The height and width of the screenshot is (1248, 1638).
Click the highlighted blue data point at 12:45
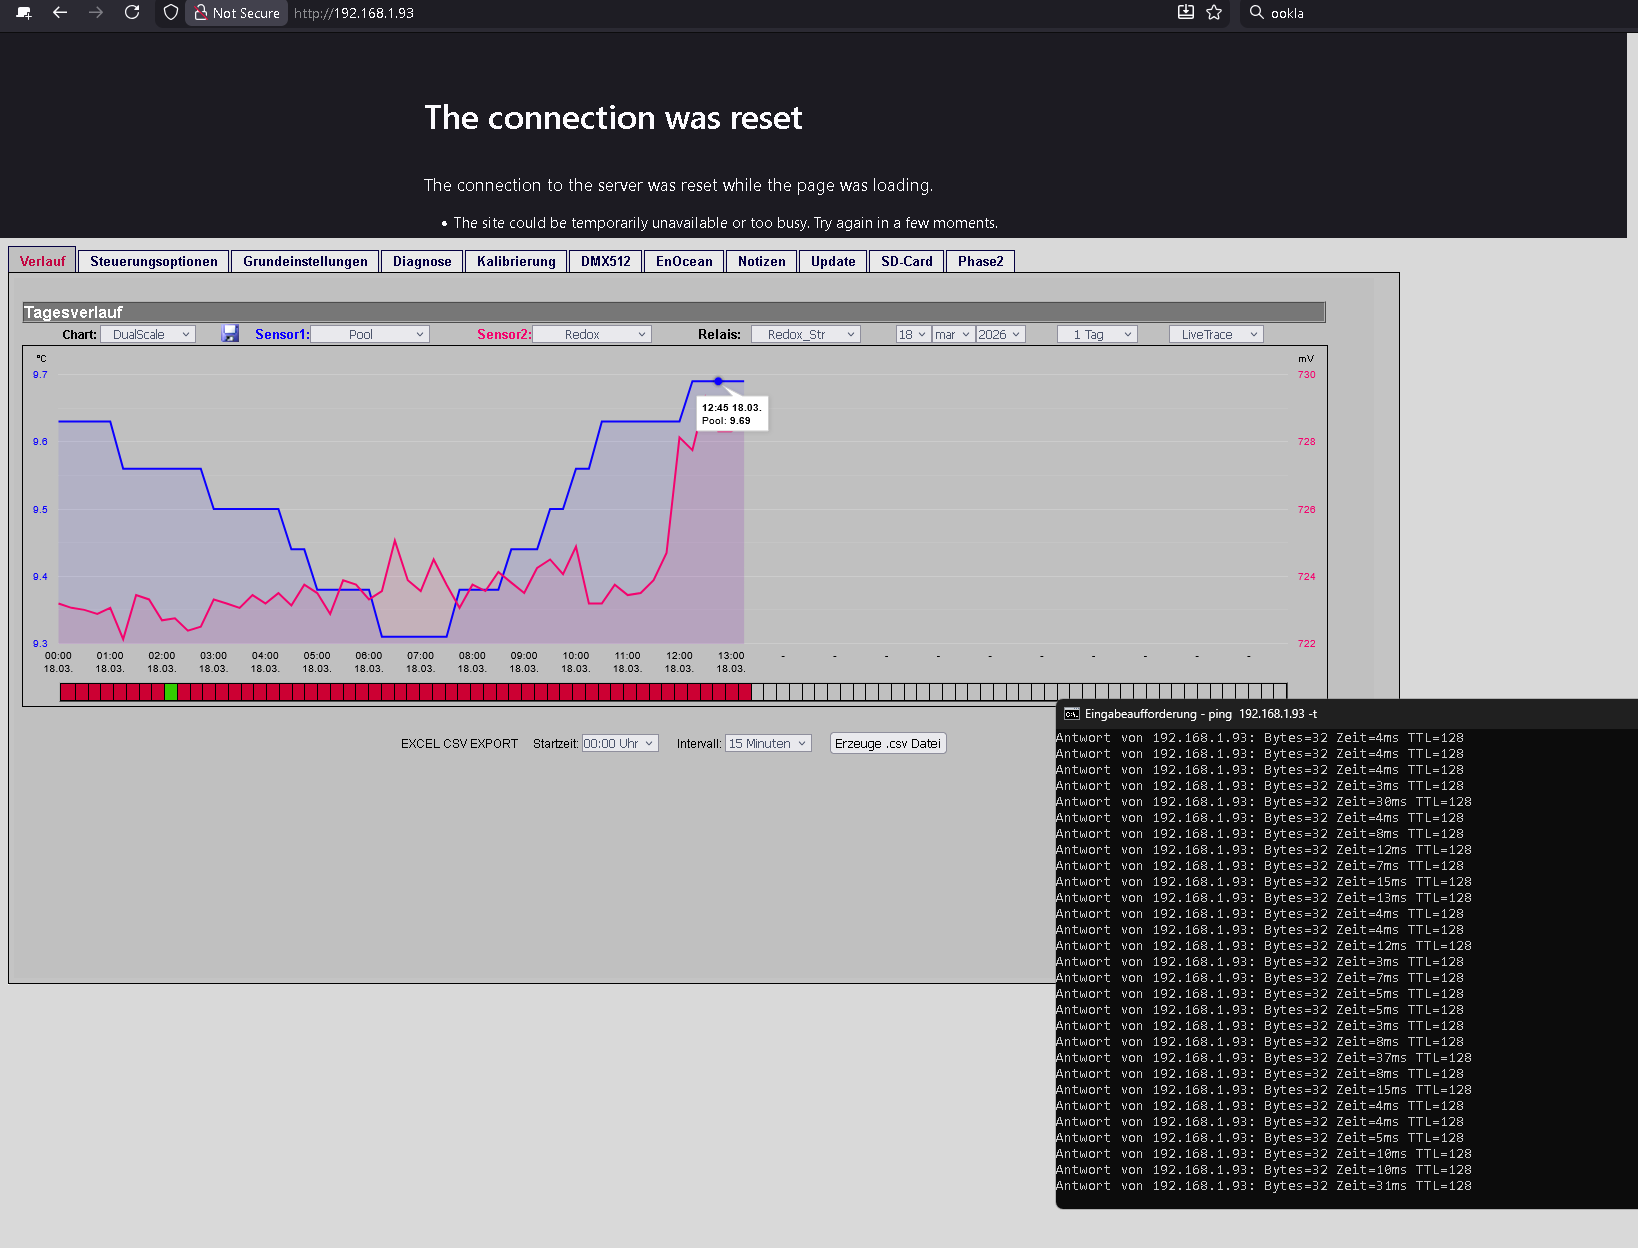718,381
